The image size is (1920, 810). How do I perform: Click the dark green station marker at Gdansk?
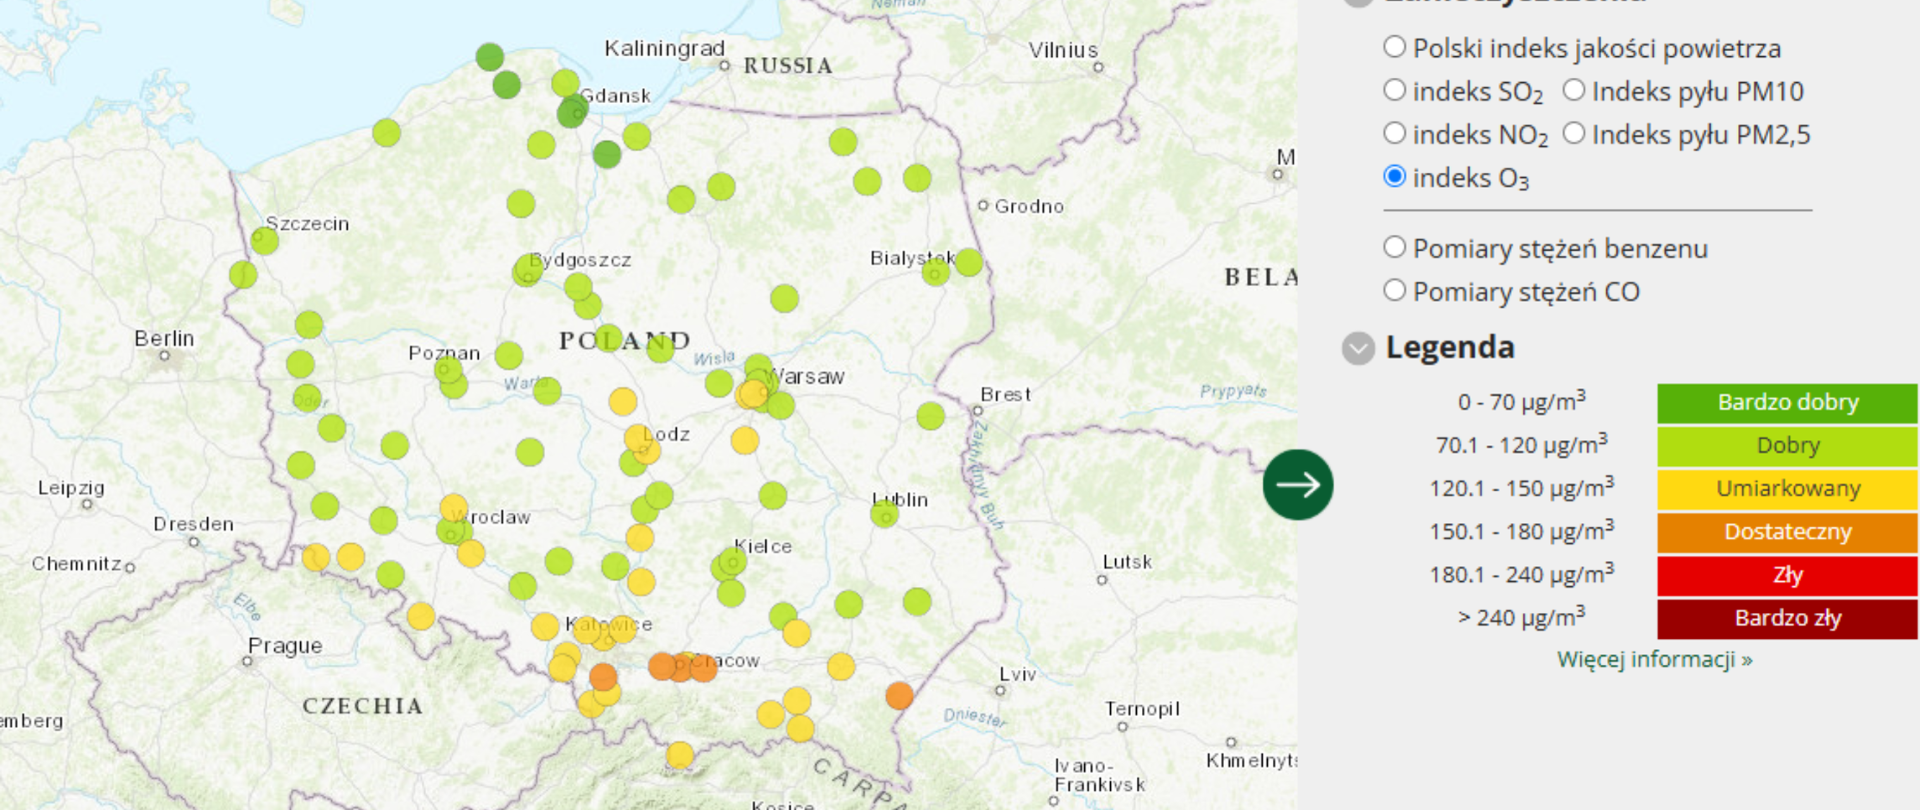click(x=572, y=112)
